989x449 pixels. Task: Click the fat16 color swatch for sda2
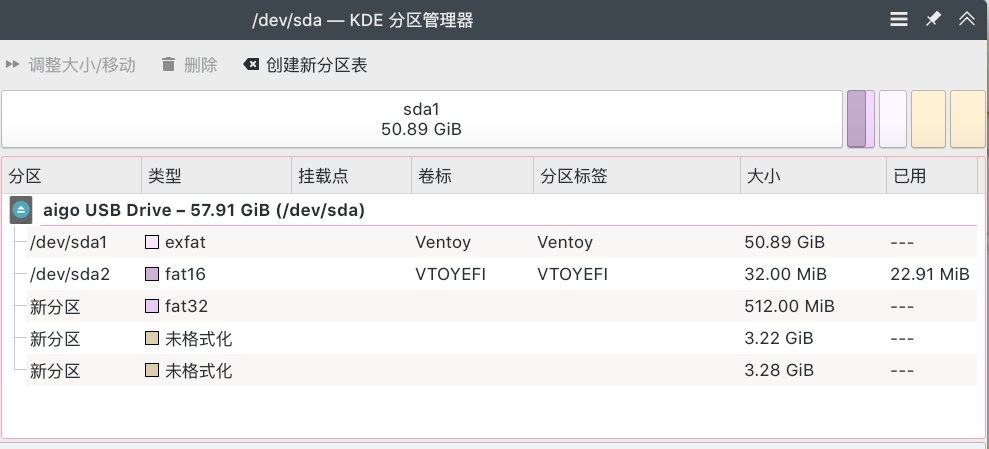point(152,274)
